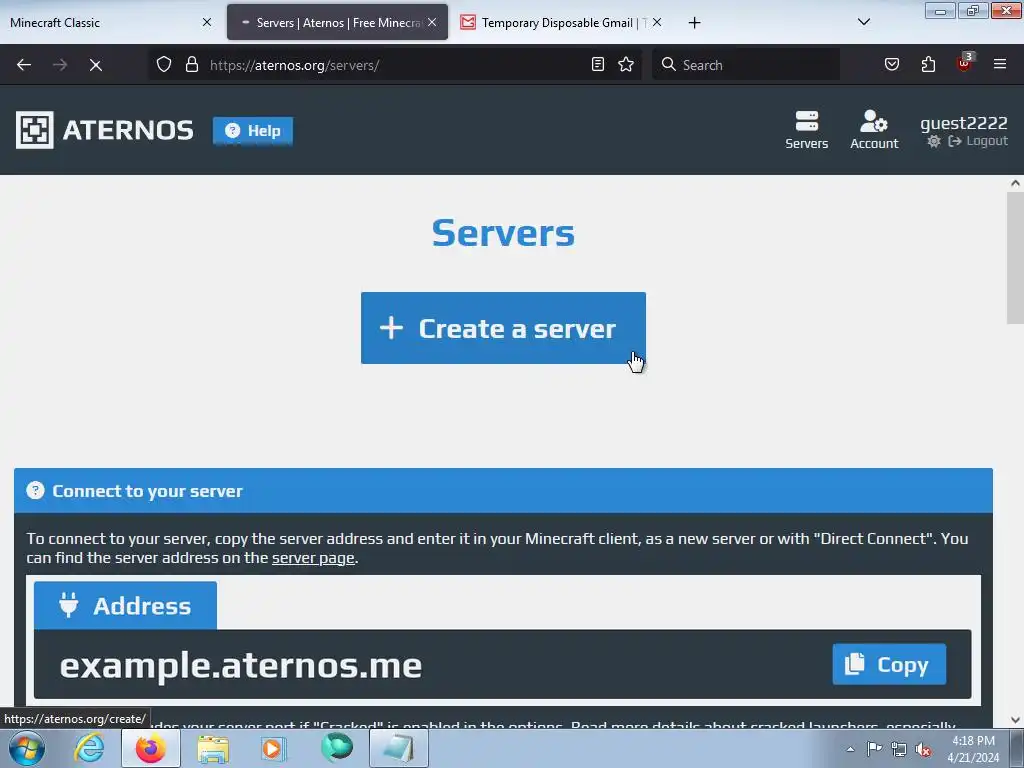Click Create a server button

(503, 328)
